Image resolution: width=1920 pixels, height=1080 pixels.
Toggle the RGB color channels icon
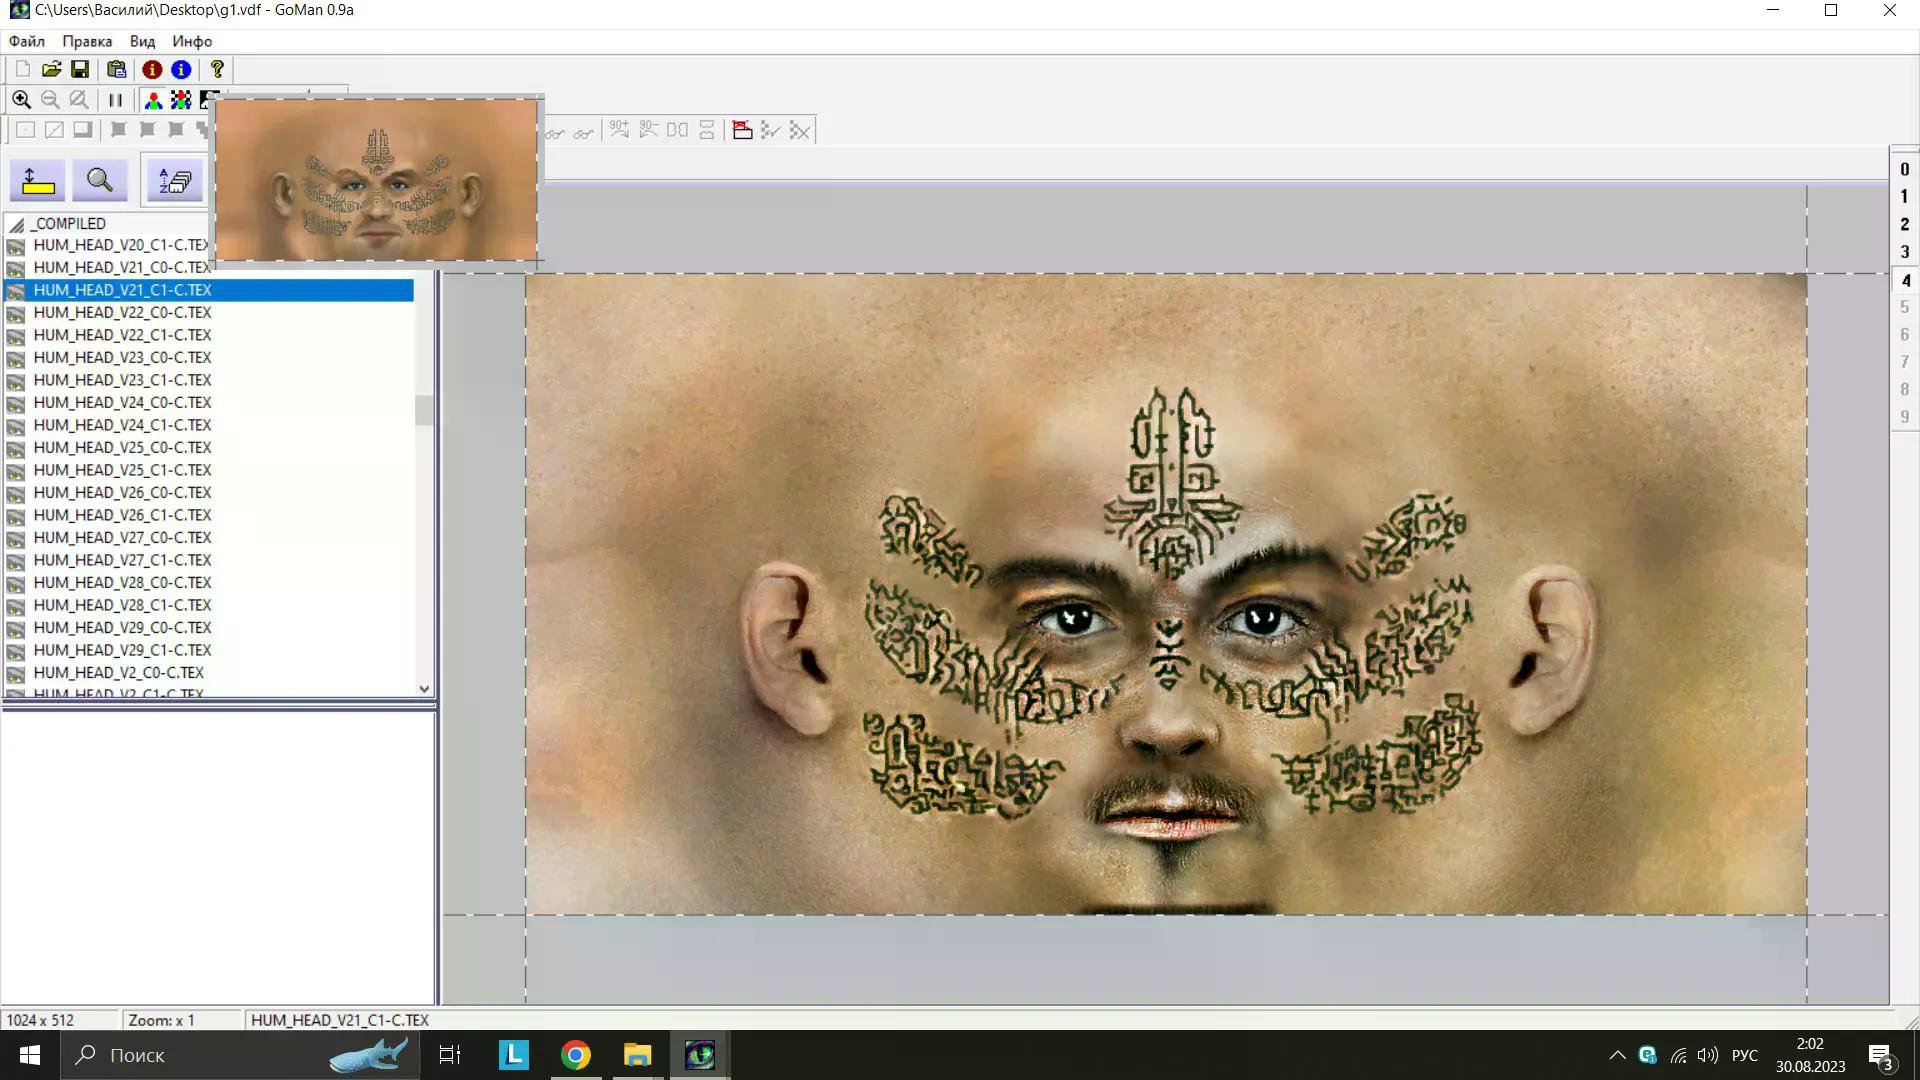coord(153,100)
